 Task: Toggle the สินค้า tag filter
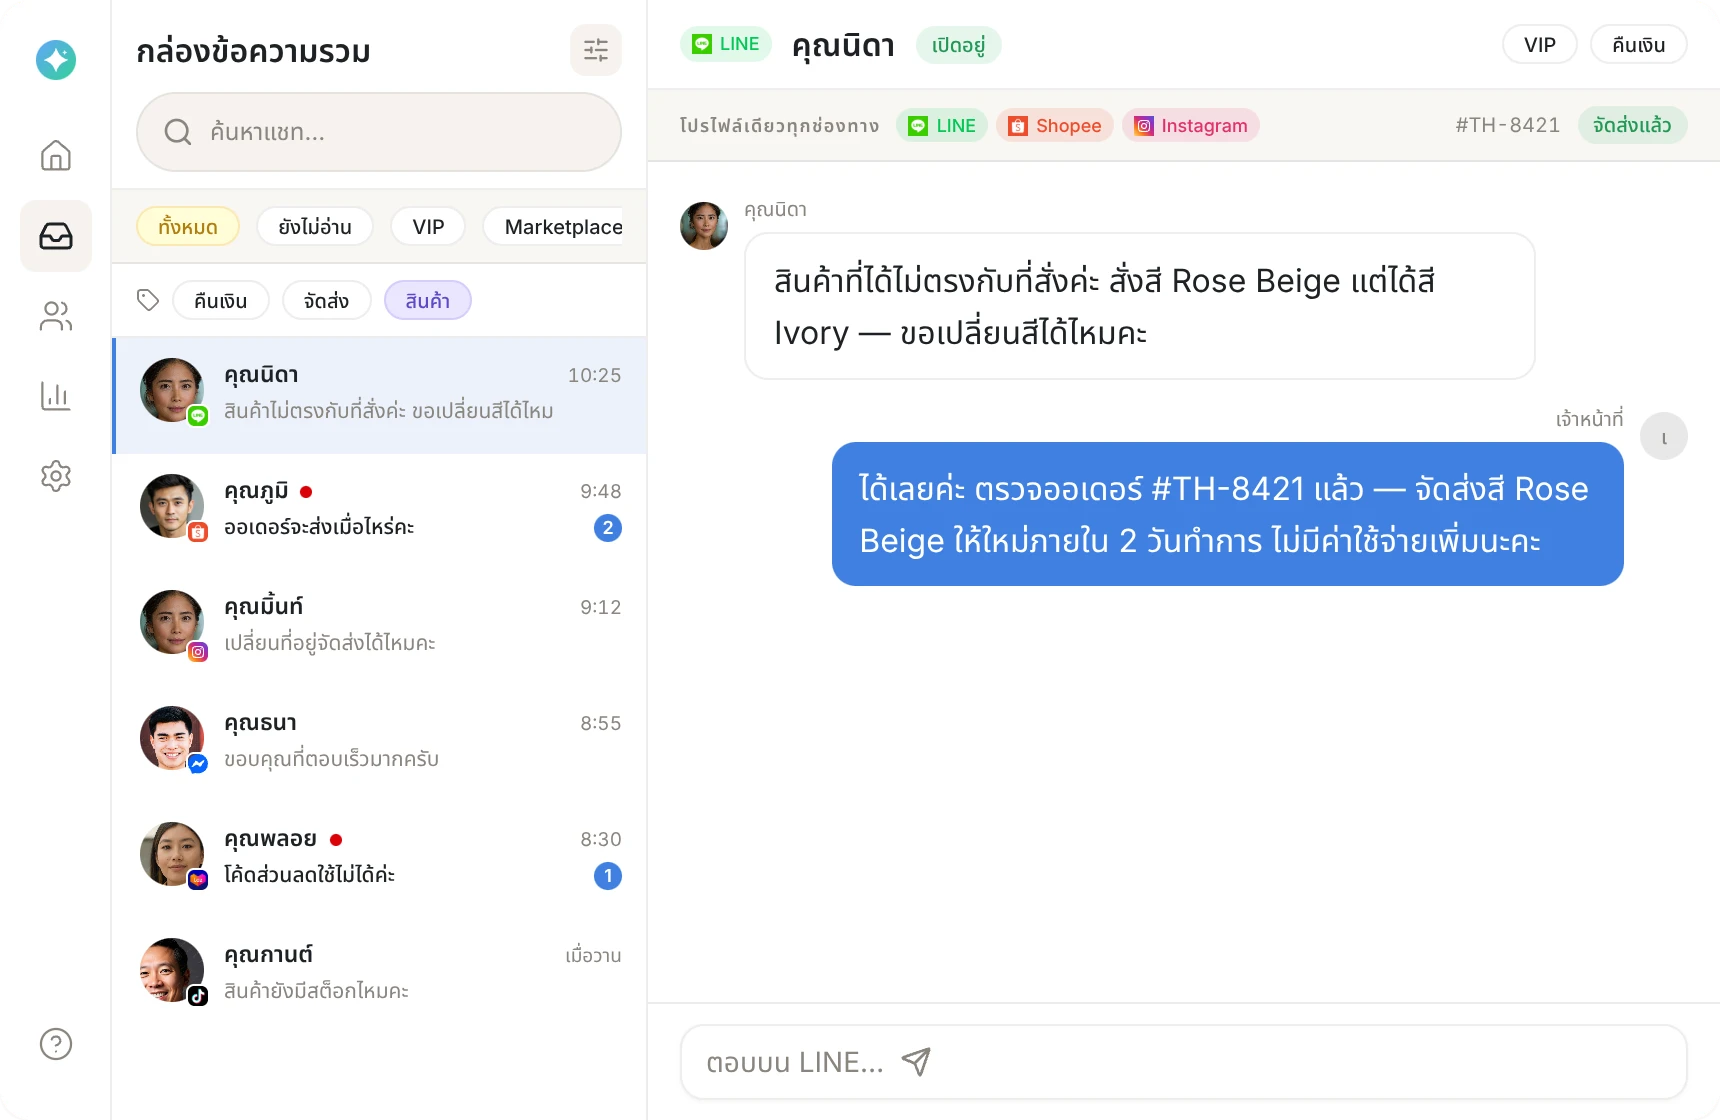[x=428, y=300]
